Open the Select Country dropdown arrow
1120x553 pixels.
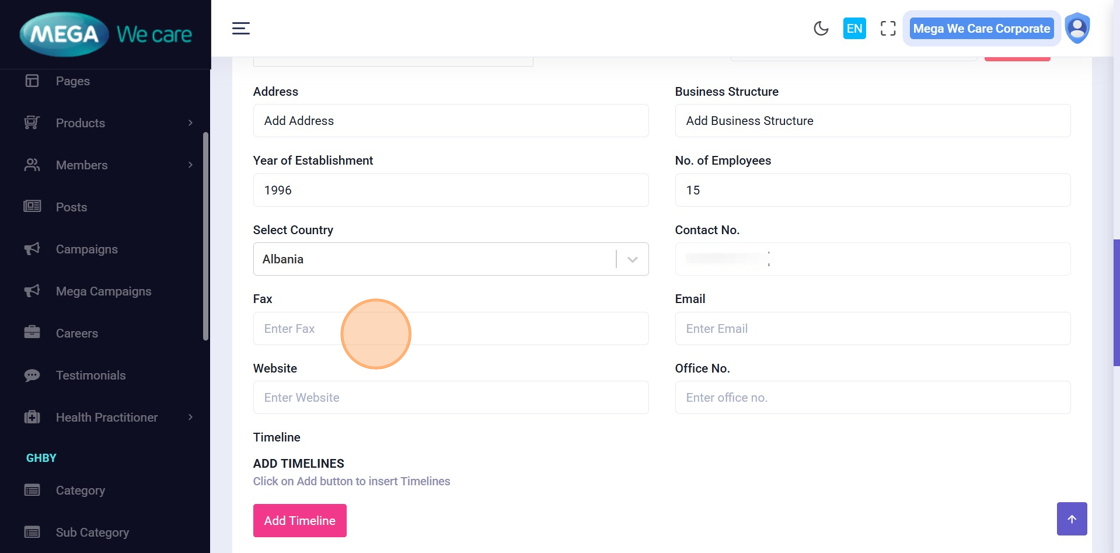point(632,259)
